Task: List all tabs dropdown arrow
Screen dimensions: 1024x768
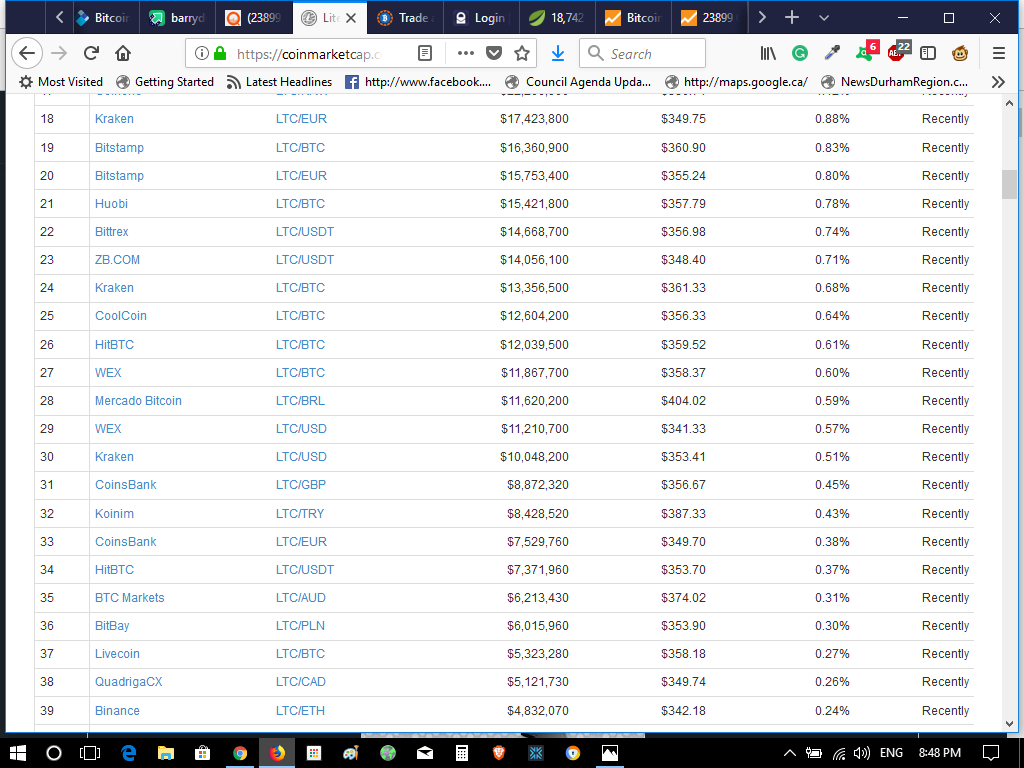Action: click(824, 18)
